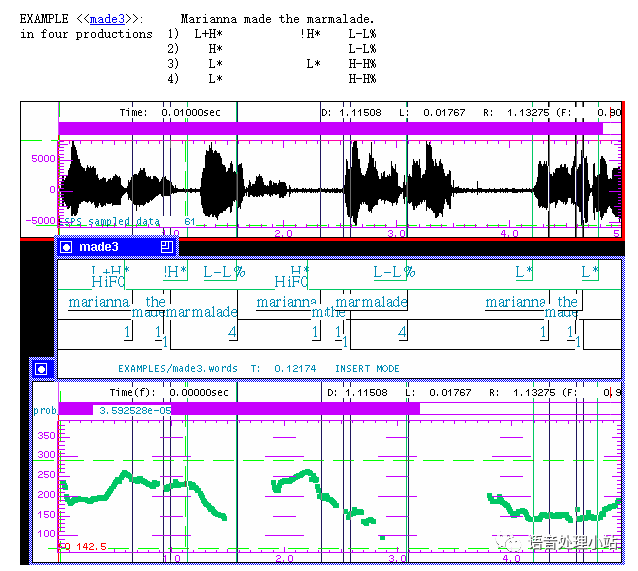Click the prob 3.592528e-05 value
This screenshot has width=638, height=571.
tap(135, 410)
